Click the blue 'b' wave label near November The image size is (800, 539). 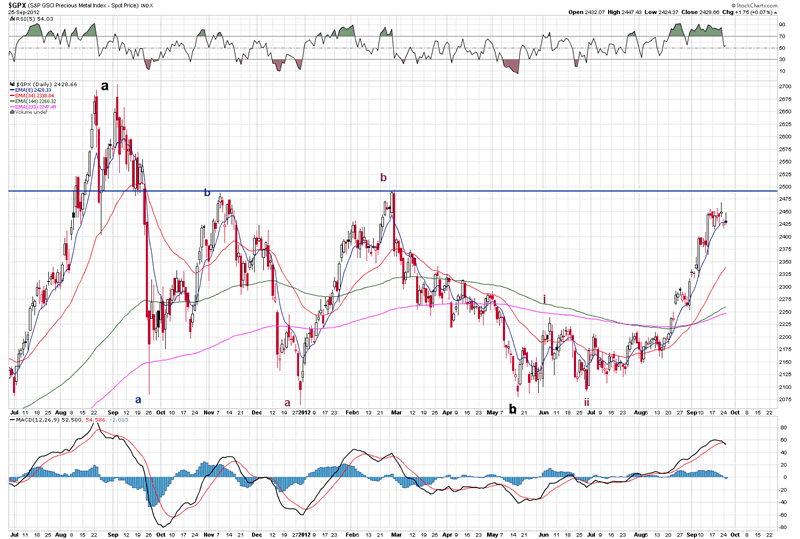pos(207,191)
